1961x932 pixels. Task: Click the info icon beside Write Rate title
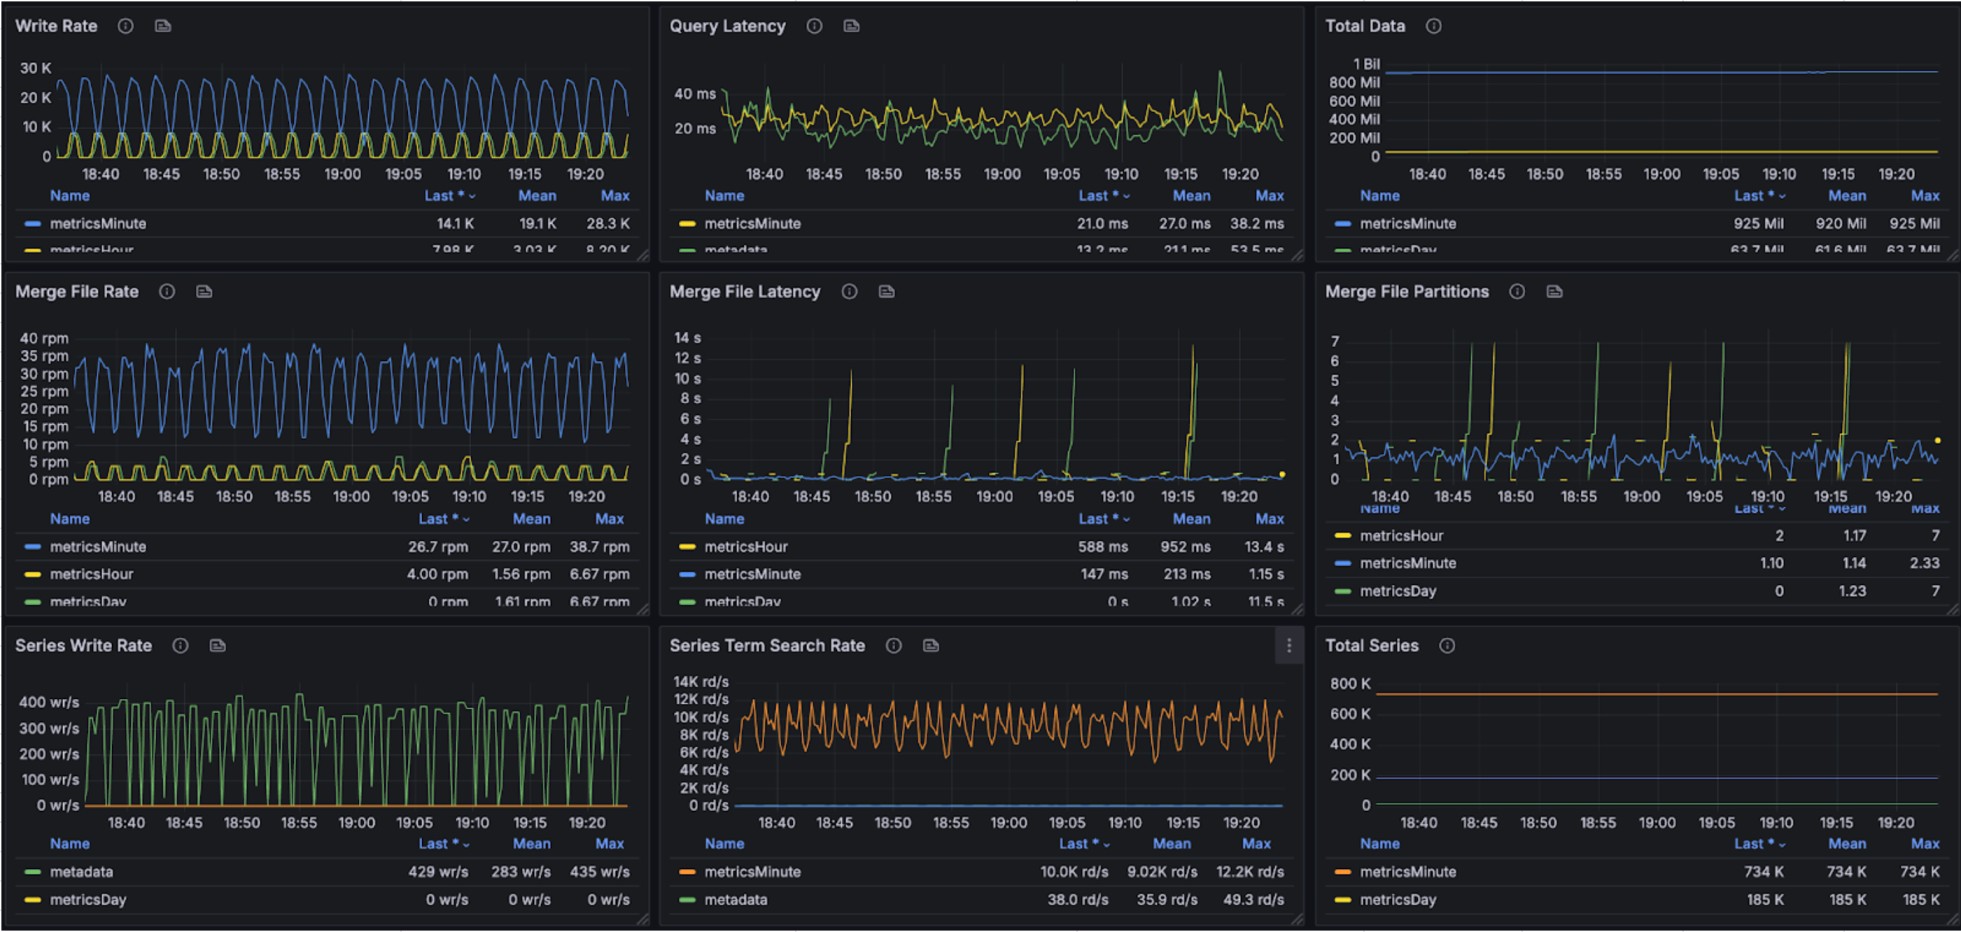[x=125, y=26]
